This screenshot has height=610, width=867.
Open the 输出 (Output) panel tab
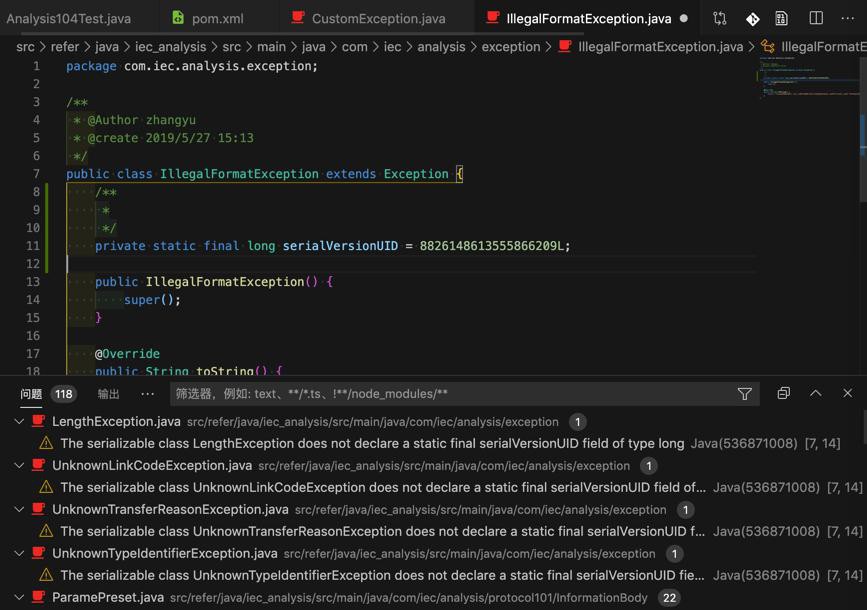point(109,394)
